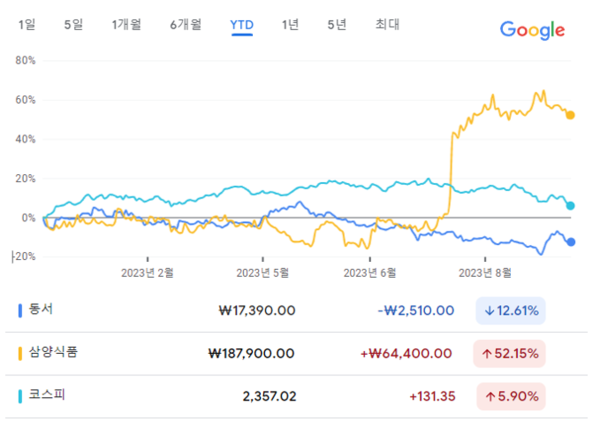Open the 삼양식품 stock row
Viewport: 600px width, 429px height.
pos(58,353)
